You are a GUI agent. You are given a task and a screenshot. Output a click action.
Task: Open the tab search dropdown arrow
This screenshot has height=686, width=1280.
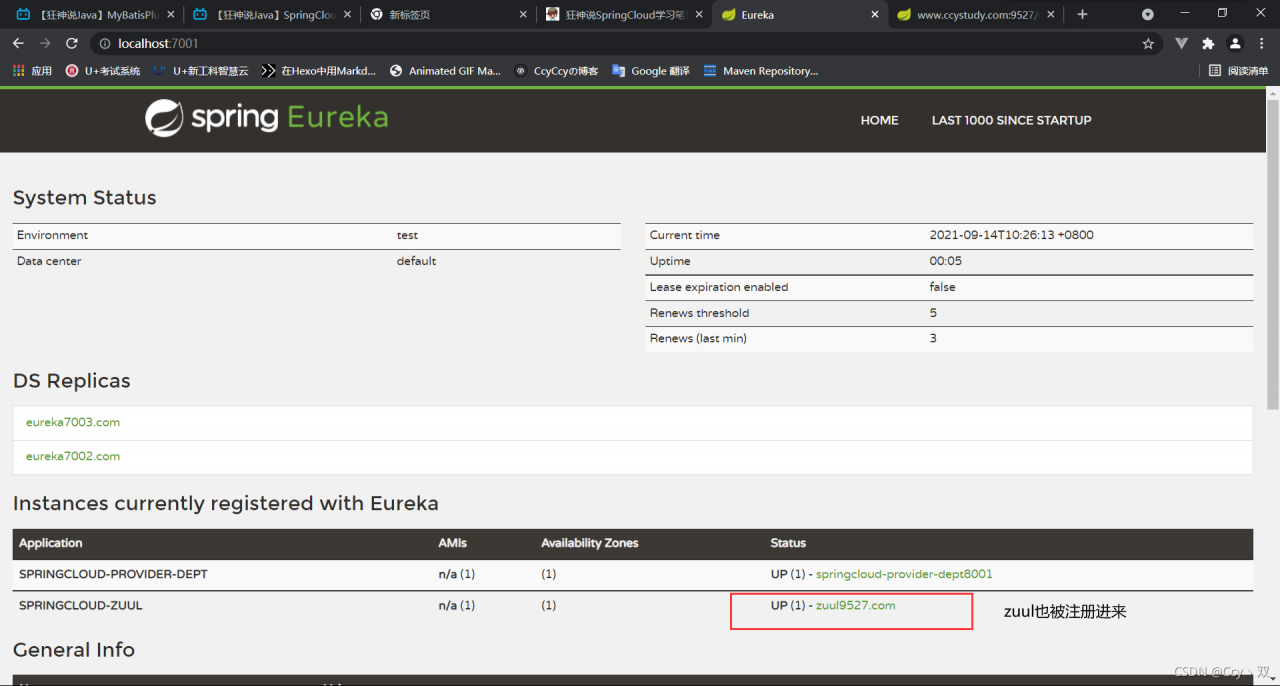pyautogui.click(x=1148, y=15)
